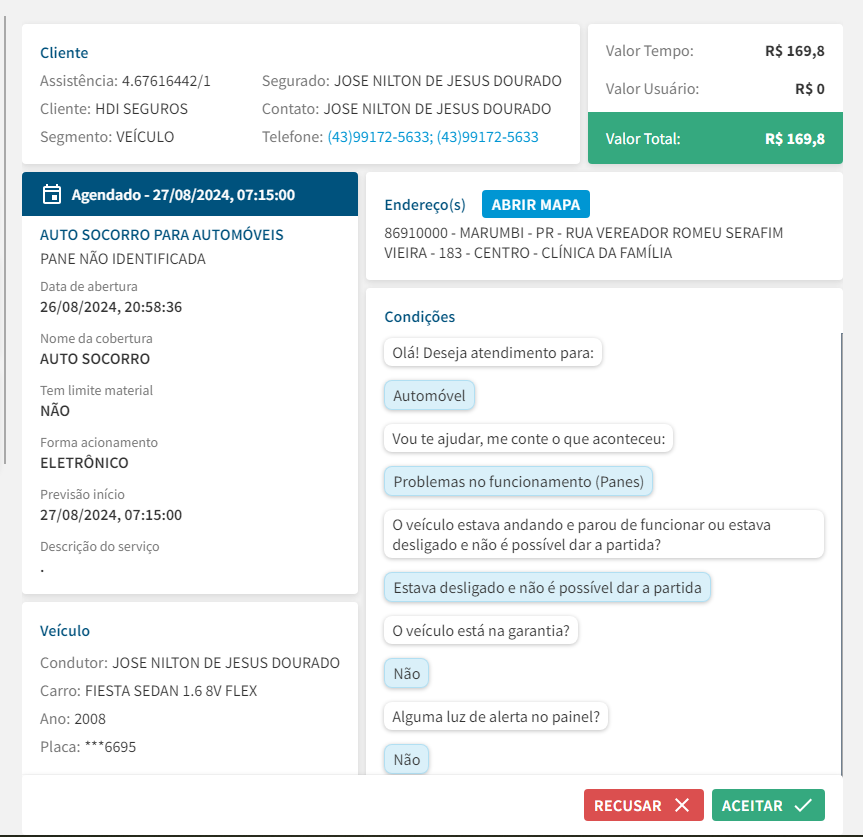Click the second Telefone number link
The width and height of the screenshot is (863, 837).
tap(488, 137)
